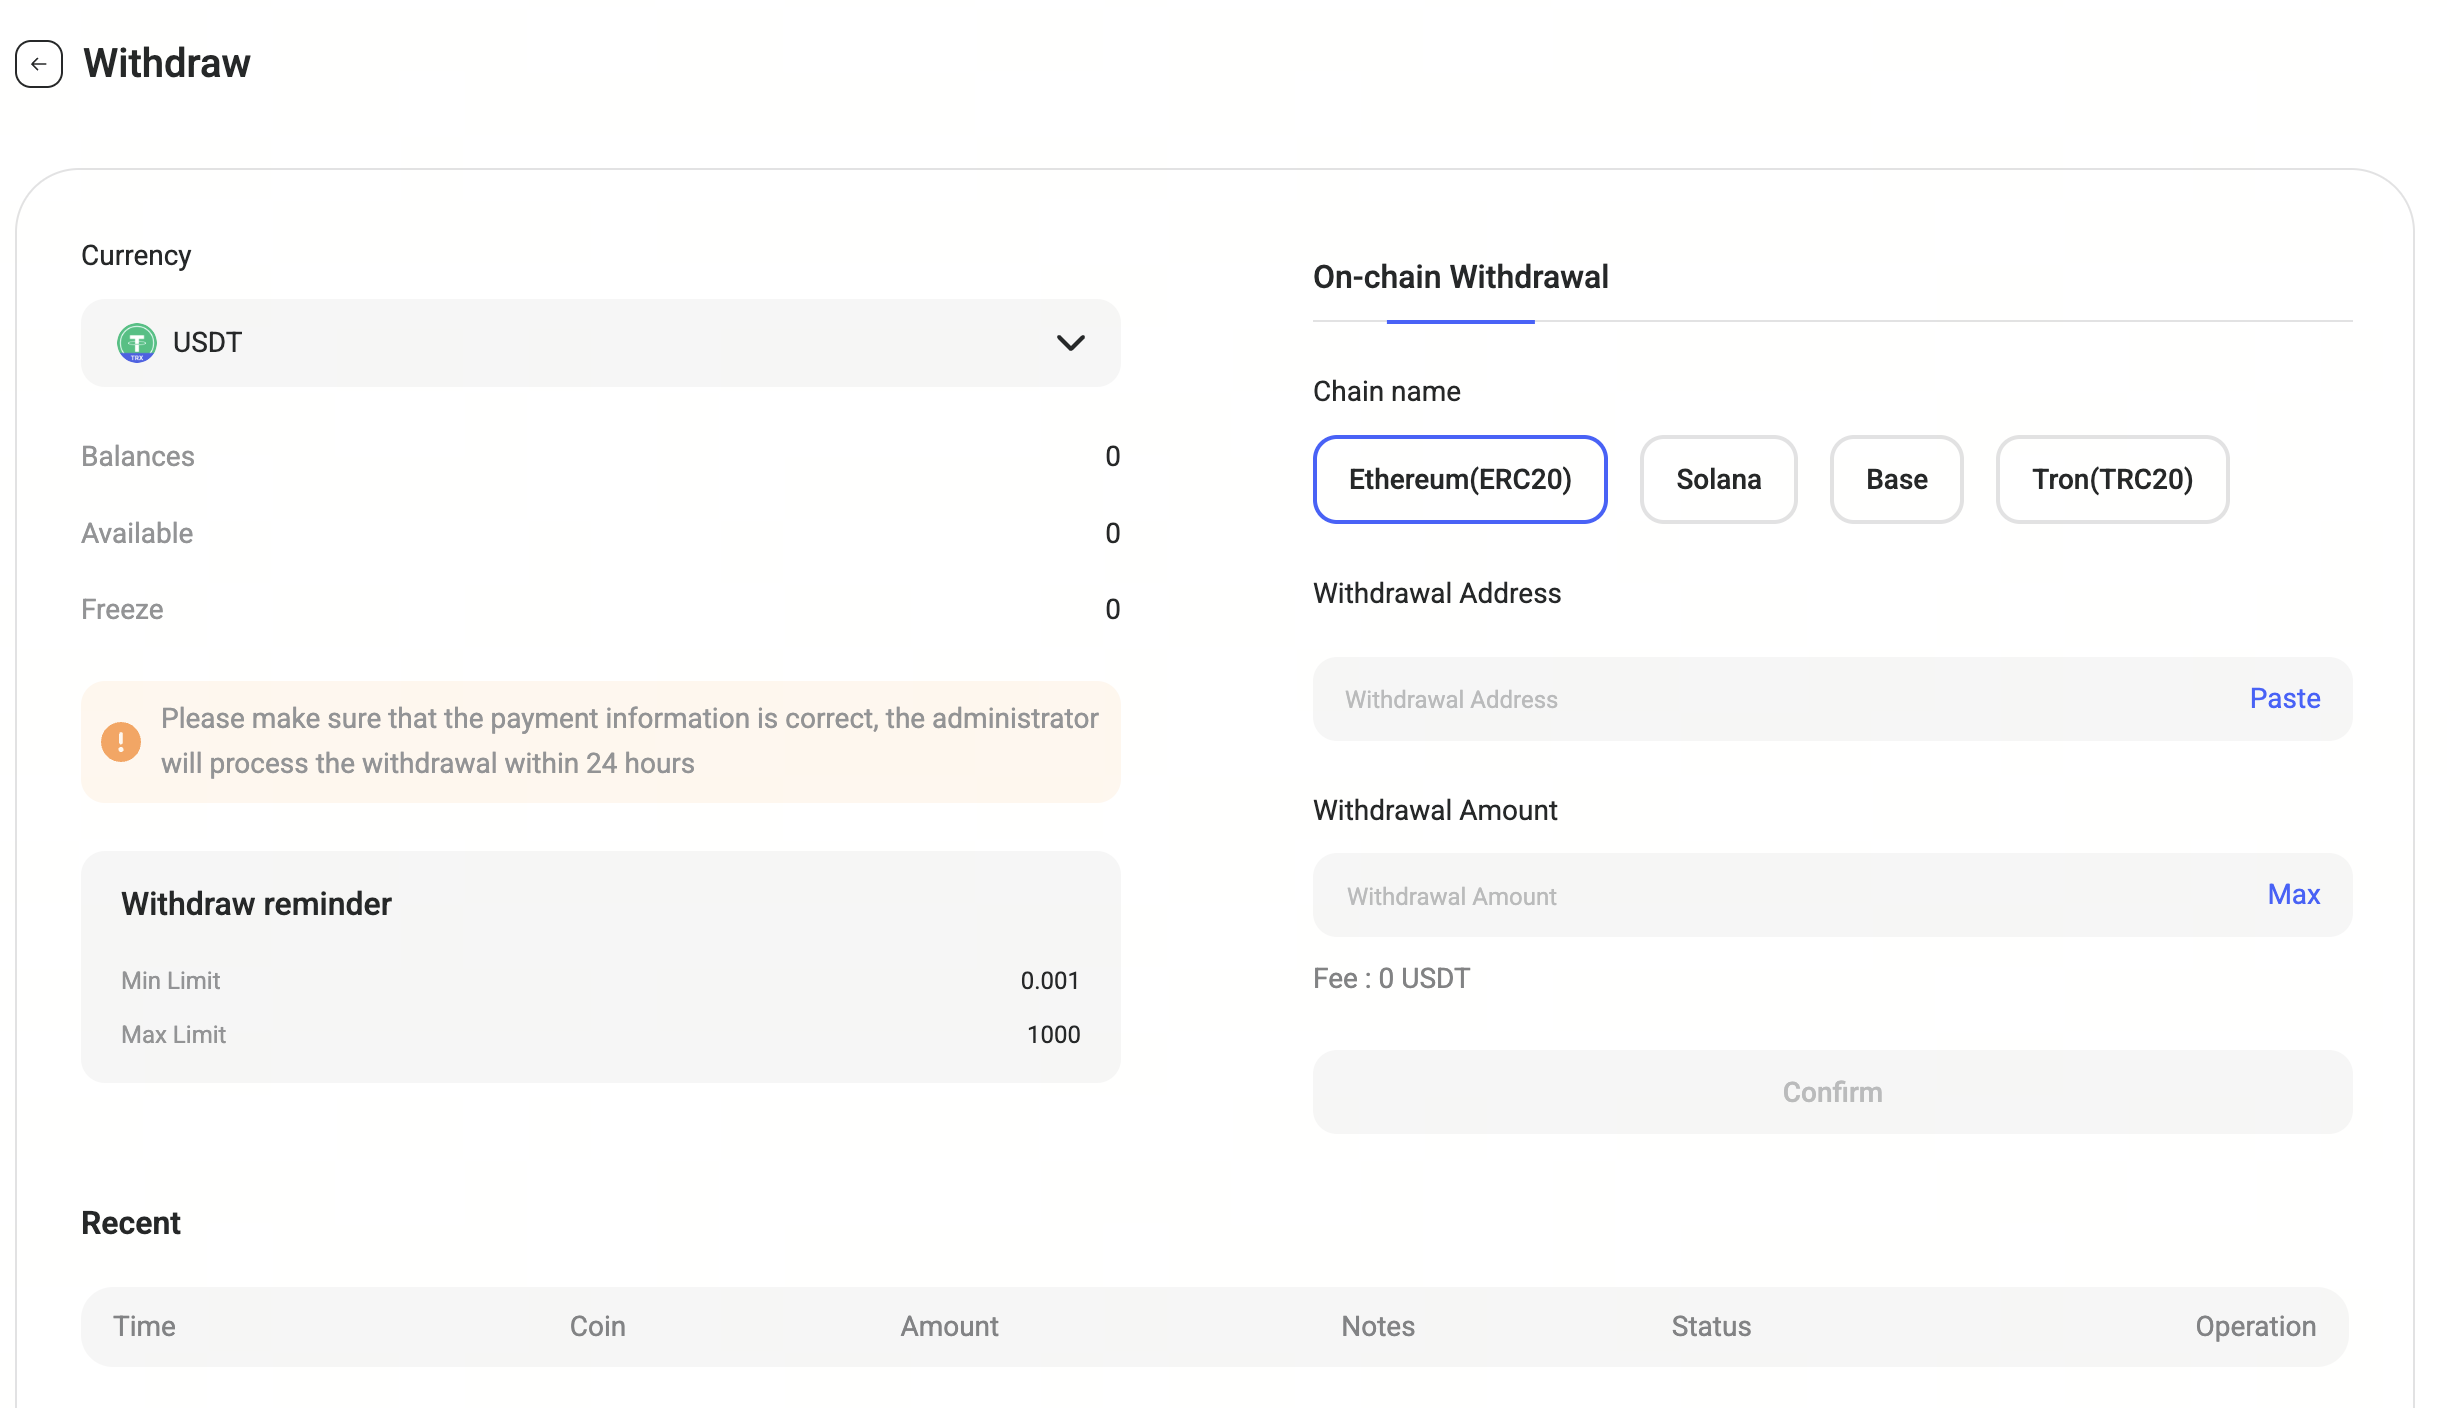Open the USDT currency selector

click(x=600, y=343)
